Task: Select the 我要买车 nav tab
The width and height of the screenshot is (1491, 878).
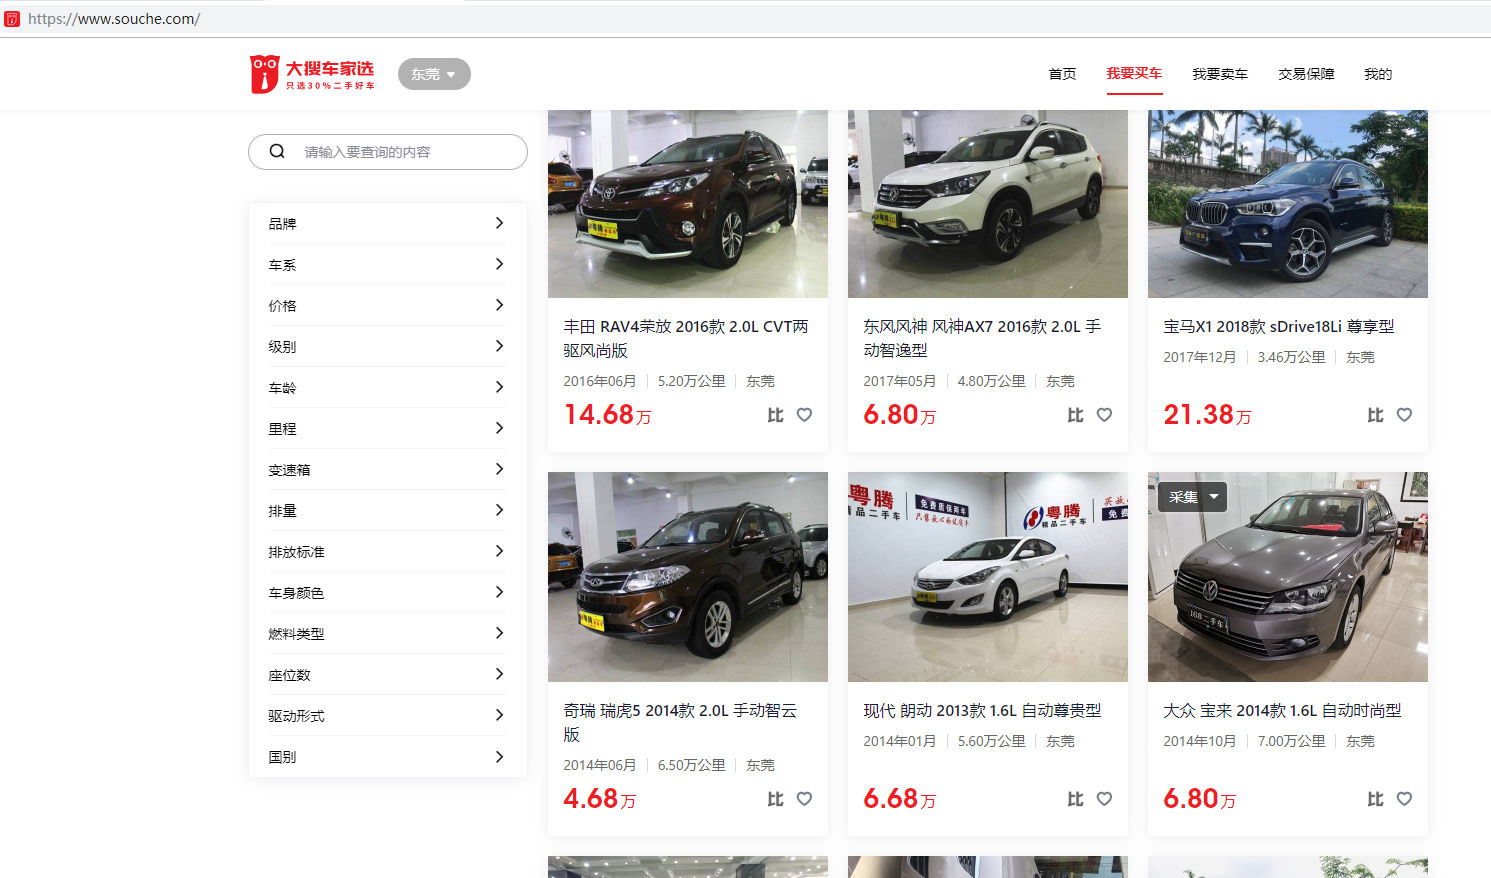Action: coord(1134,74)
